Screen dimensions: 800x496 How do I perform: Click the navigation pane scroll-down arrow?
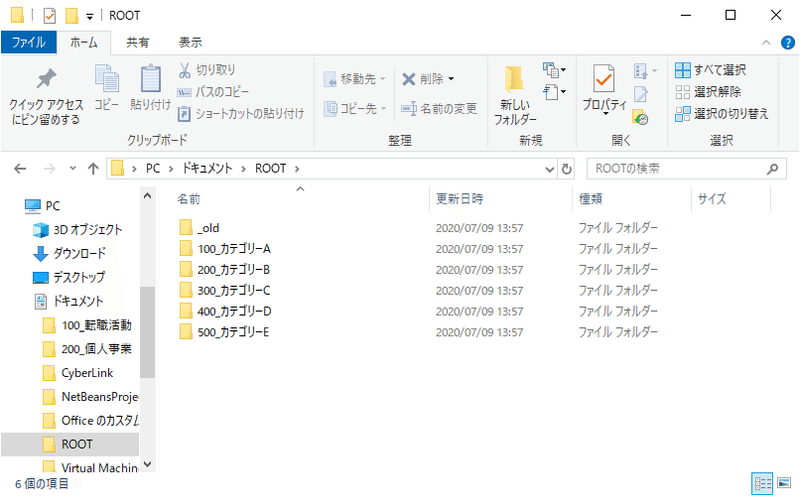pos(147,464)
